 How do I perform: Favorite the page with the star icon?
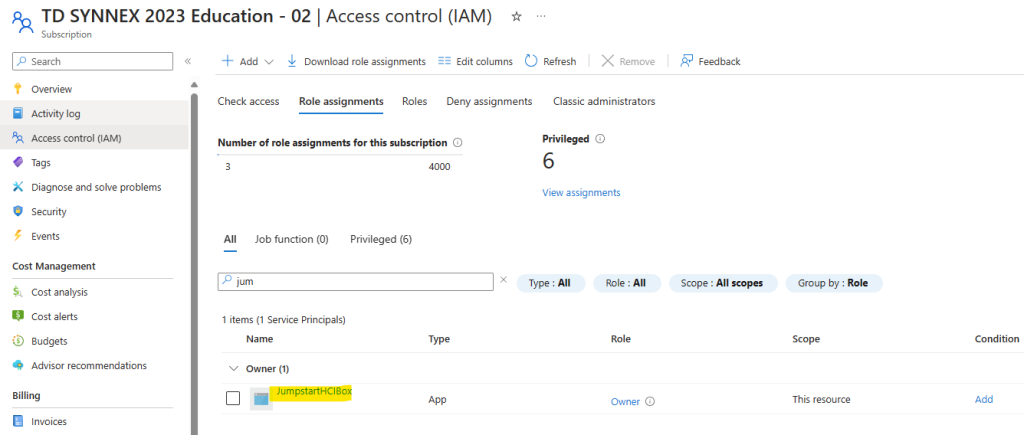click(x=516, y=17)
